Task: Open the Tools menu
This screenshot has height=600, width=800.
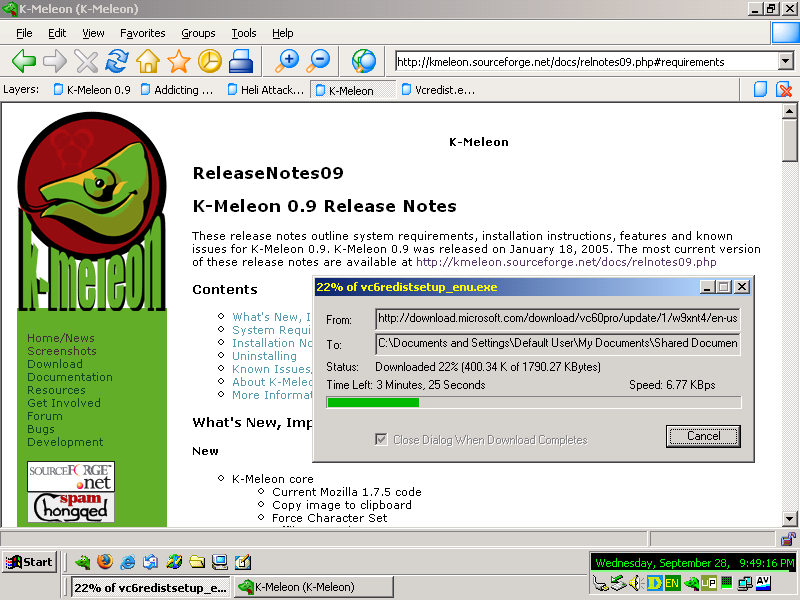Action: (x=244, y=33)
